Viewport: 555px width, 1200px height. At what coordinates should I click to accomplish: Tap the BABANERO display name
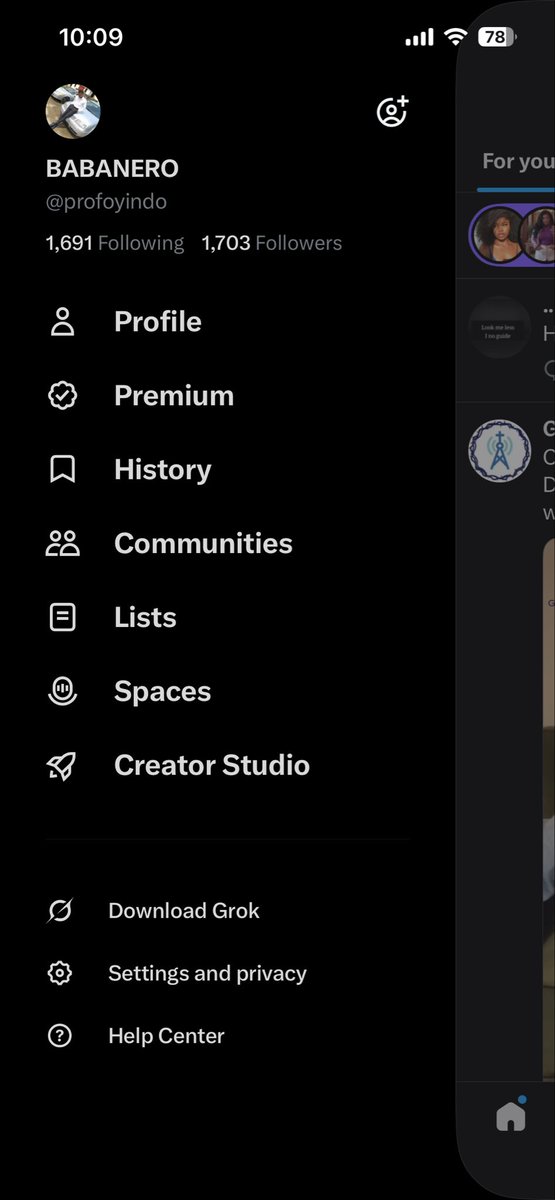coord(112,169)
